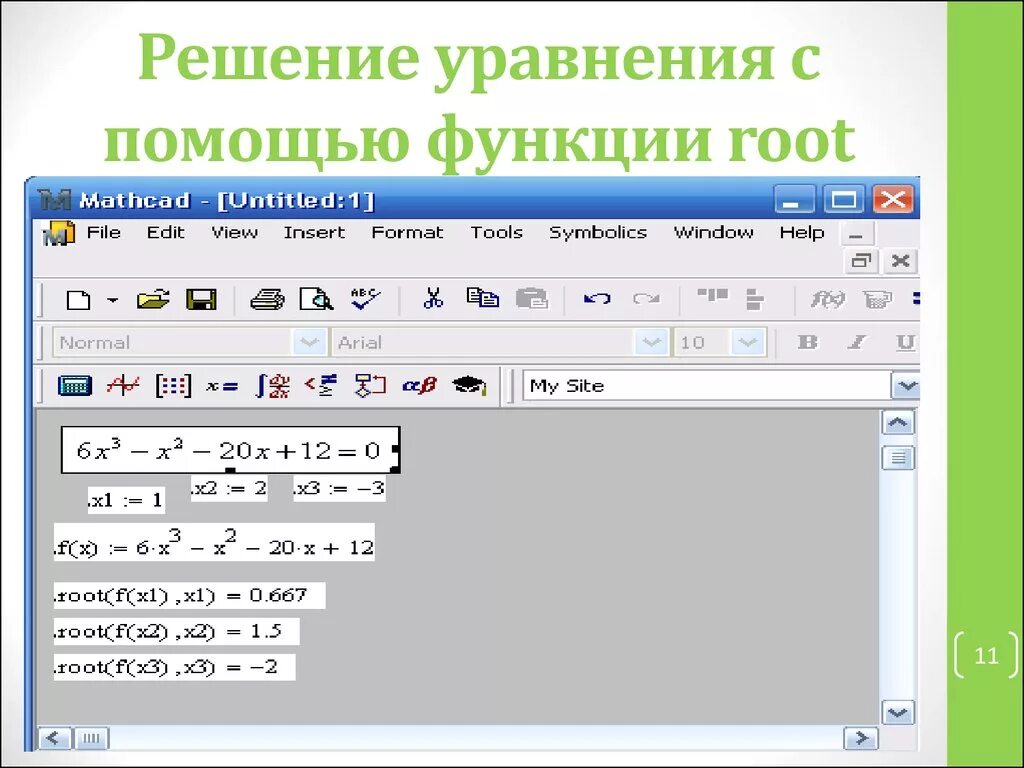Open the Programming toolbar
The height and width of the screenshot is (768, 1024).
click(370, 385)
